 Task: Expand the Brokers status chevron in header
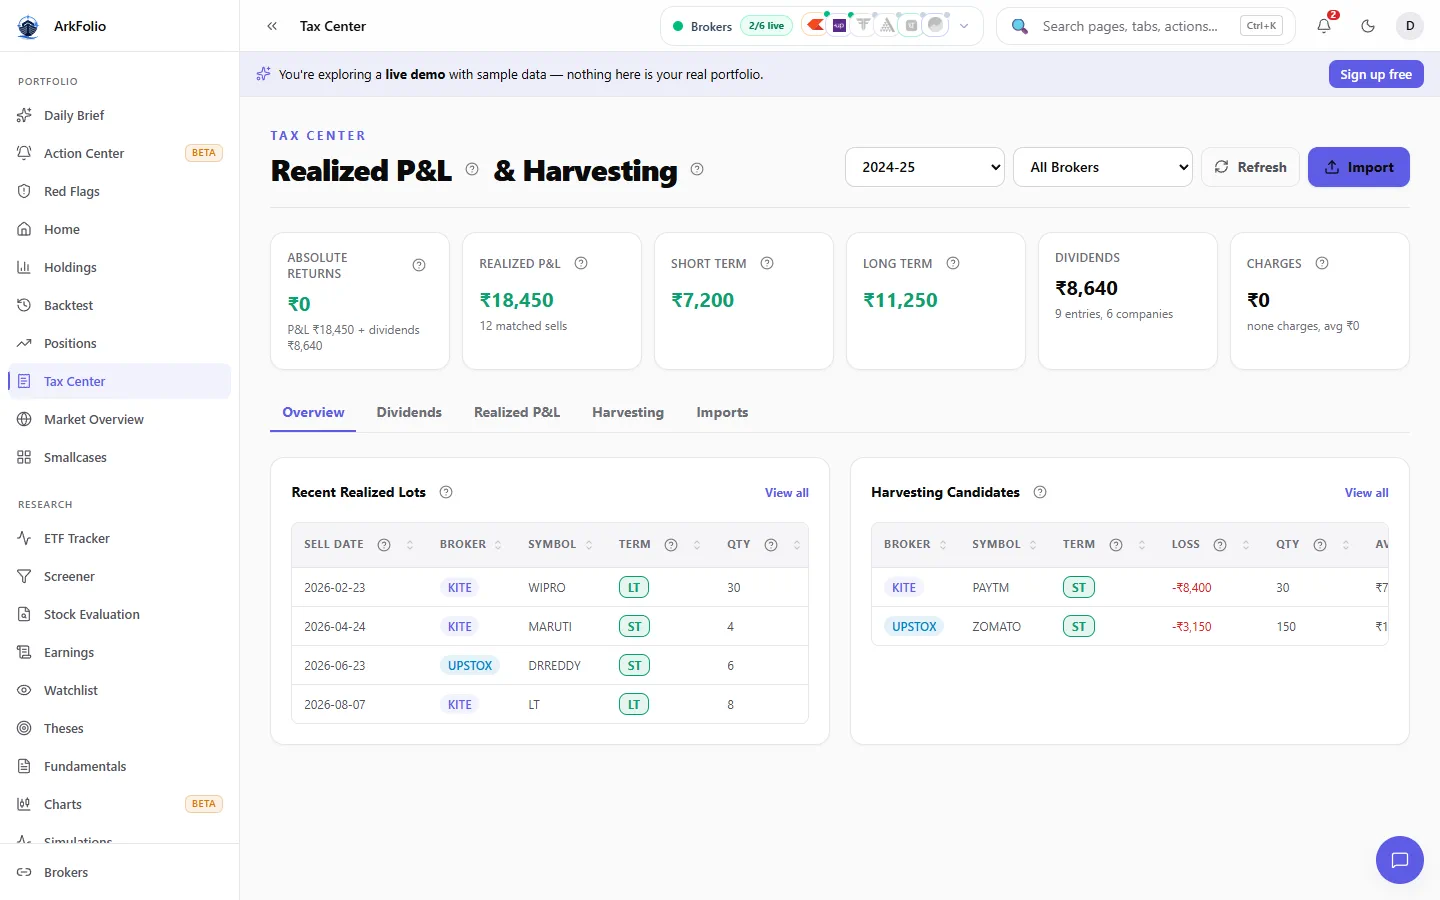(964, 26)
